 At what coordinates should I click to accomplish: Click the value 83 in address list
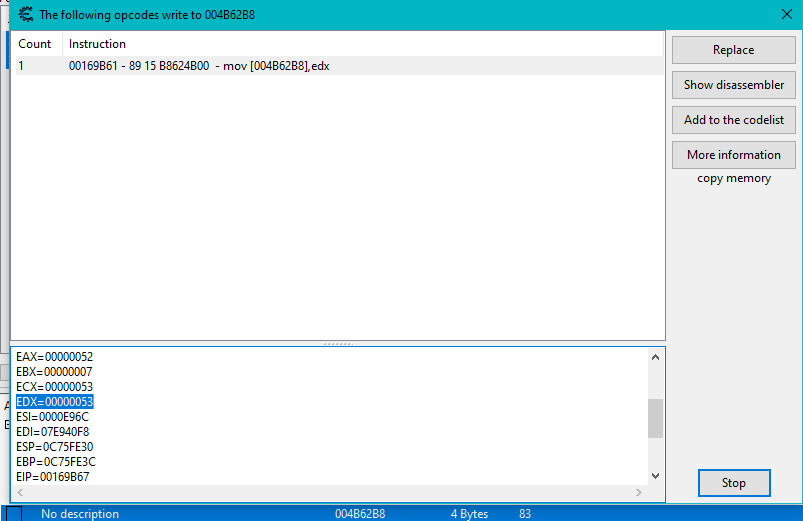point(525,514)
